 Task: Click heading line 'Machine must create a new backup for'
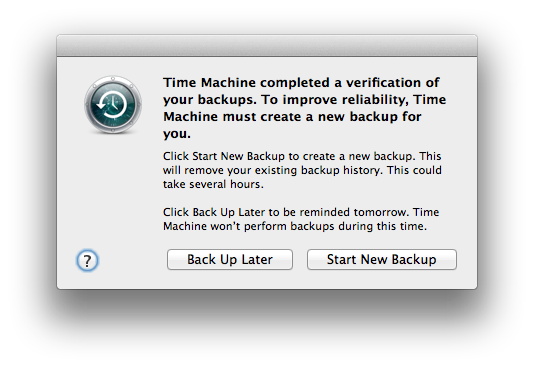coord(292,117)
